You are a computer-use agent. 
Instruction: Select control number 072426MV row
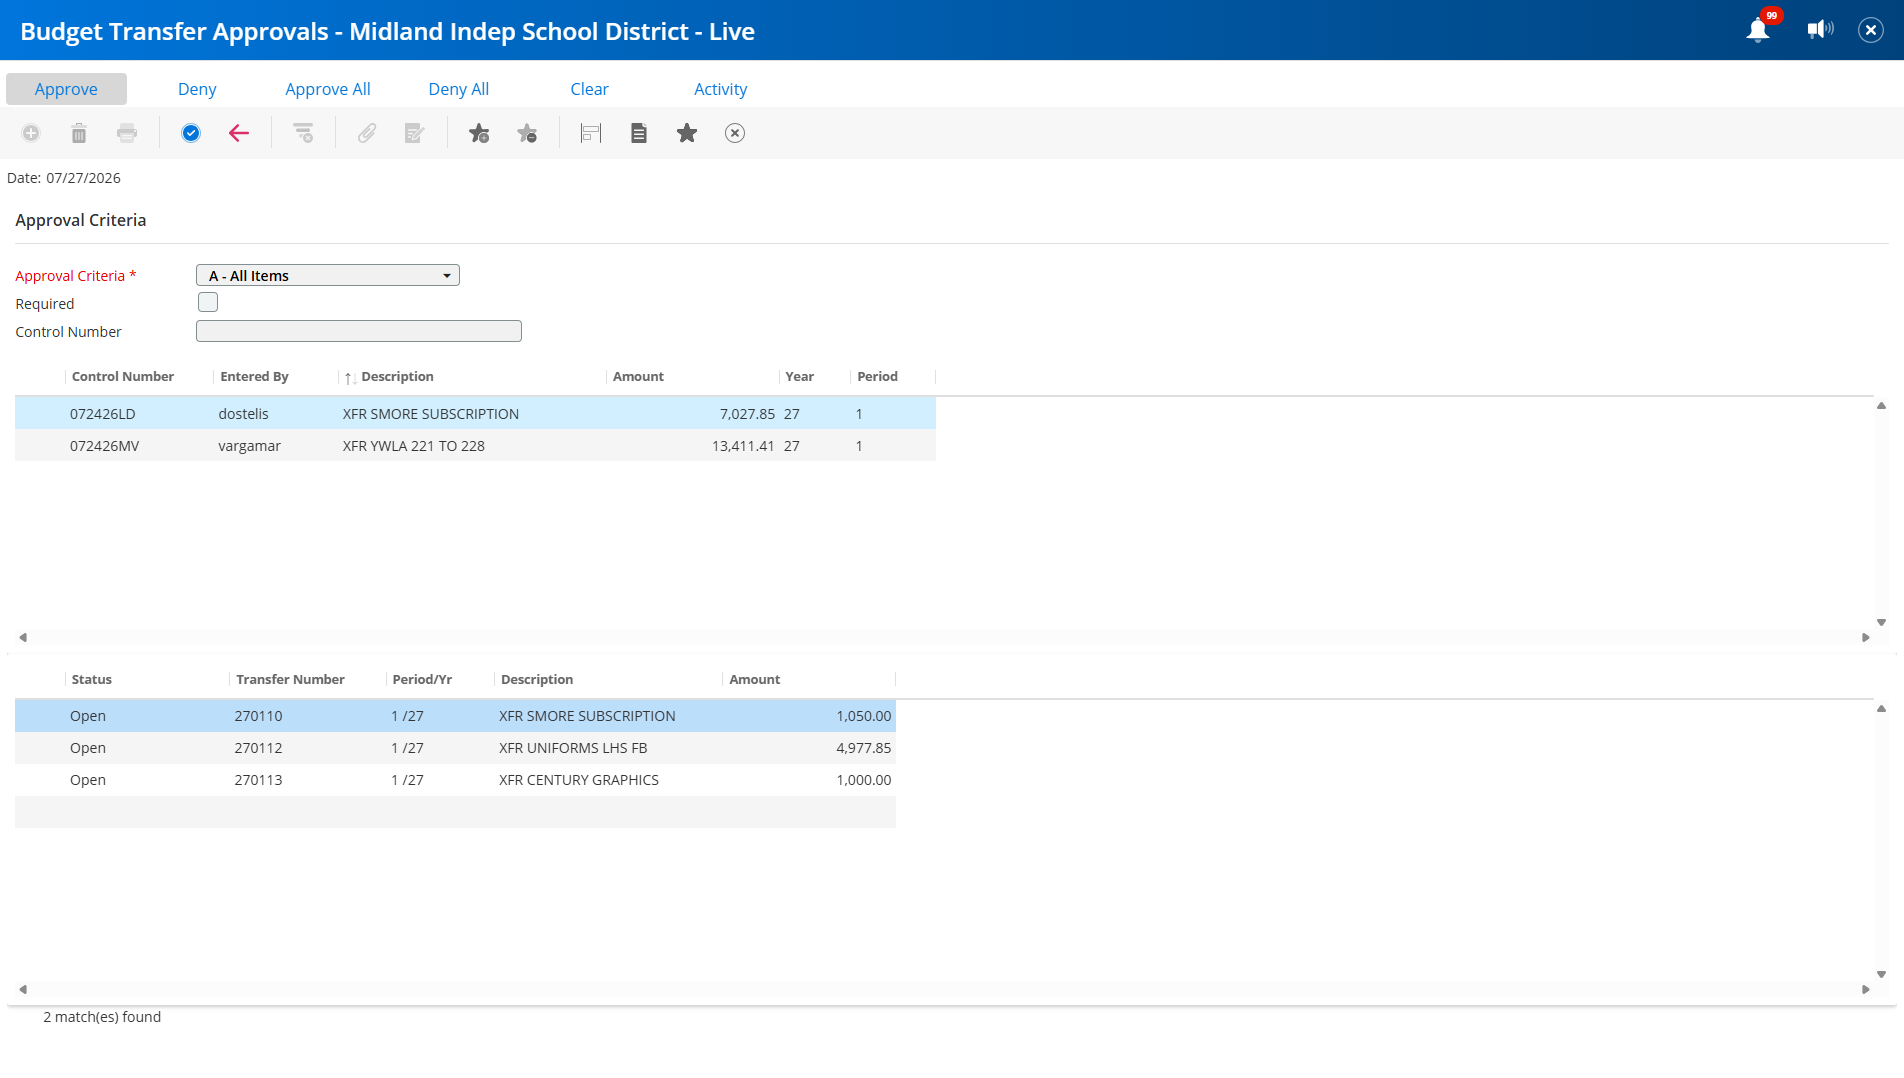tap(475, 446)
